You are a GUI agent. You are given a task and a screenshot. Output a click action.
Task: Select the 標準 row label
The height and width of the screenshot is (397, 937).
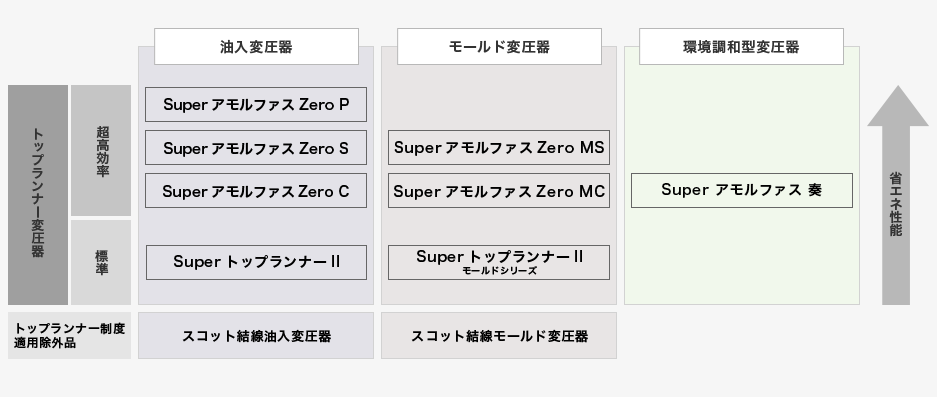click(x=101, y=262)
